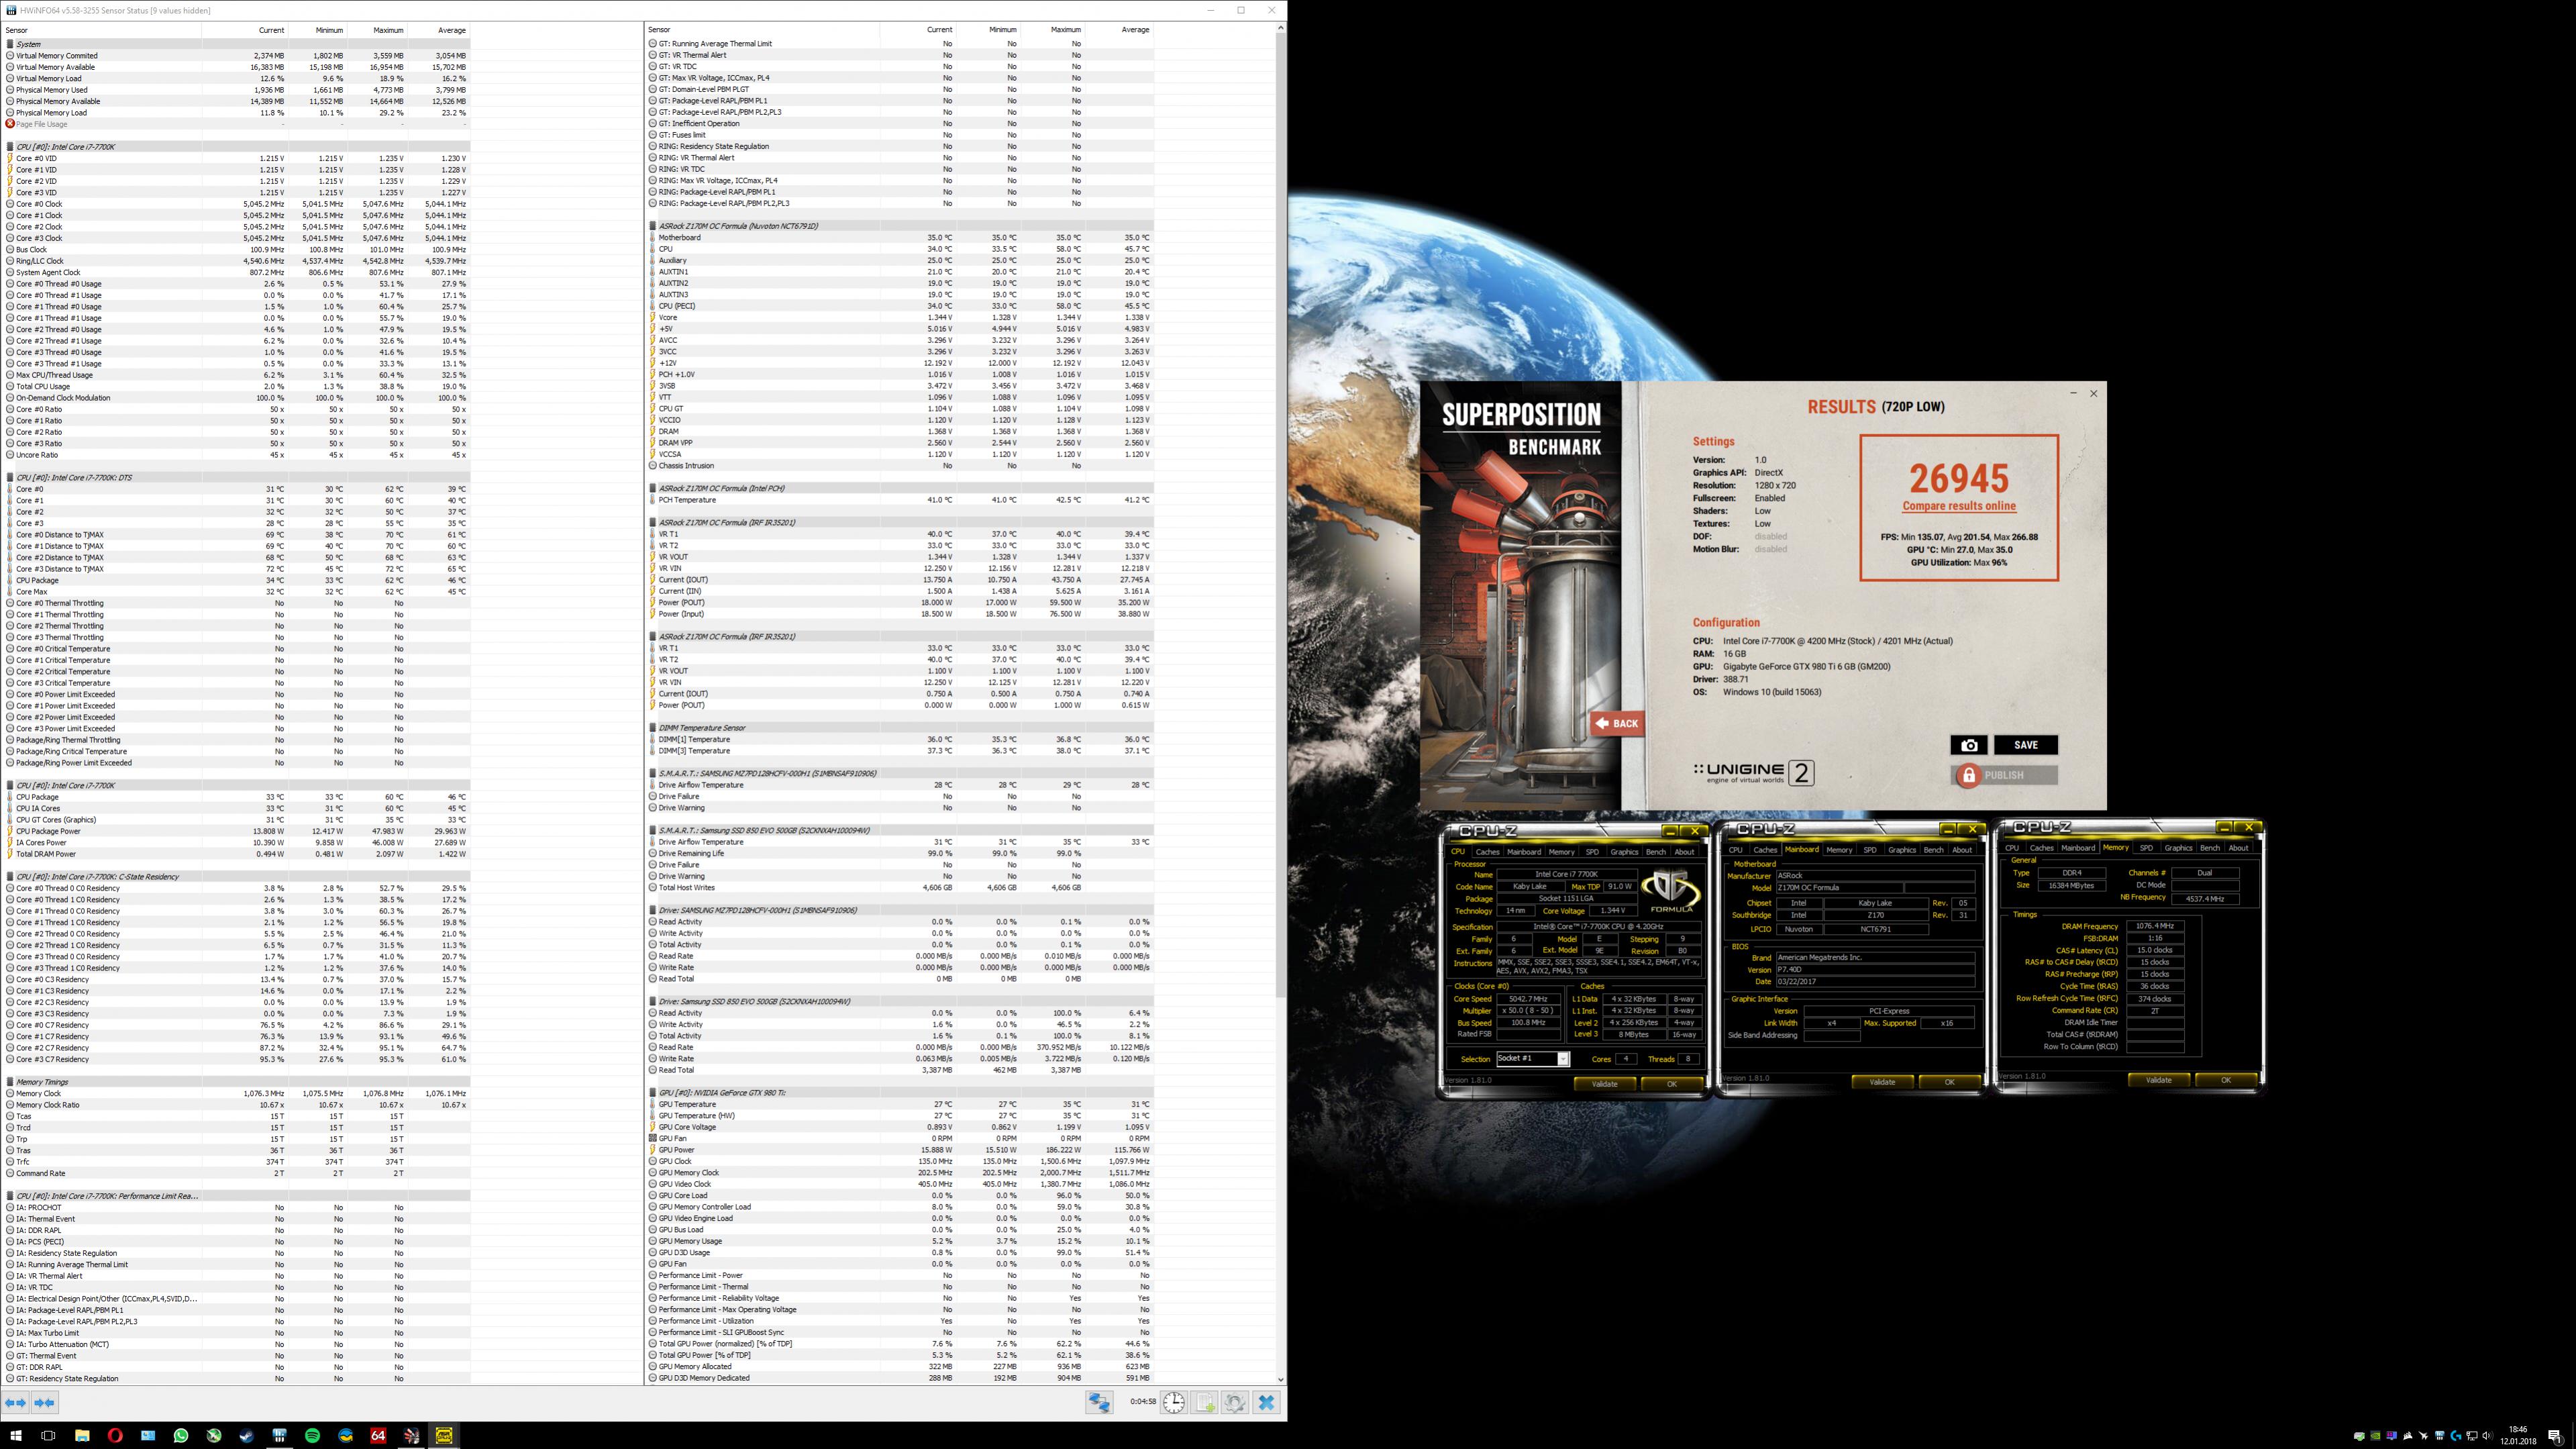Click the expand columns double-arrow button

pos(15,1402)
